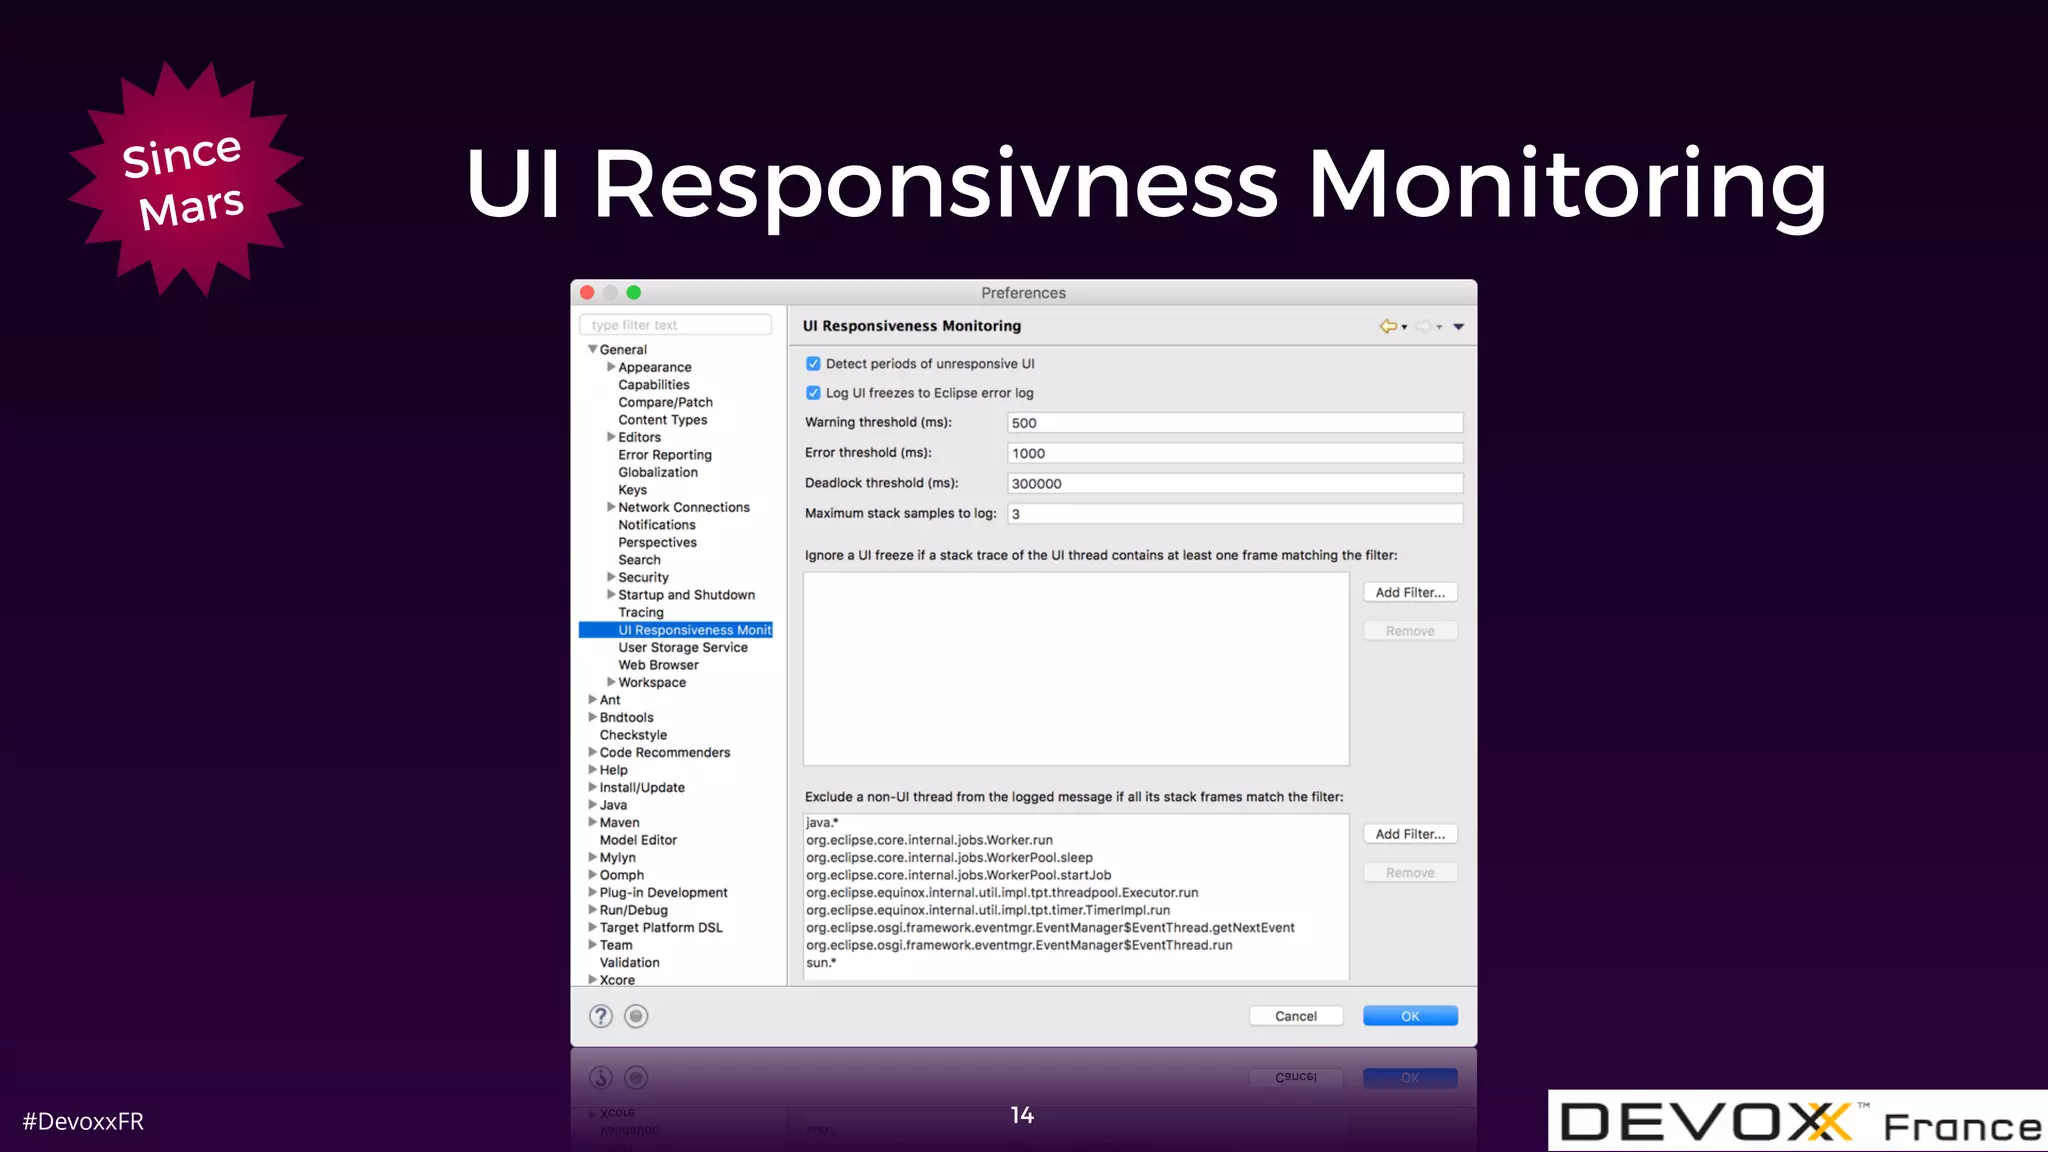The height and width of the screenshot is (1152, 2048).
Task: Click the type filter text box
Action: (x=675, y=325)
